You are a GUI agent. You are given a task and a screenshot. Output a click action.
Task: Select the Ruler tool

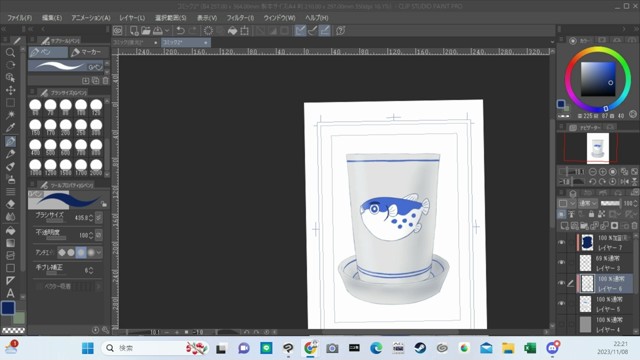pyautogui.click(x=10, y=281)
